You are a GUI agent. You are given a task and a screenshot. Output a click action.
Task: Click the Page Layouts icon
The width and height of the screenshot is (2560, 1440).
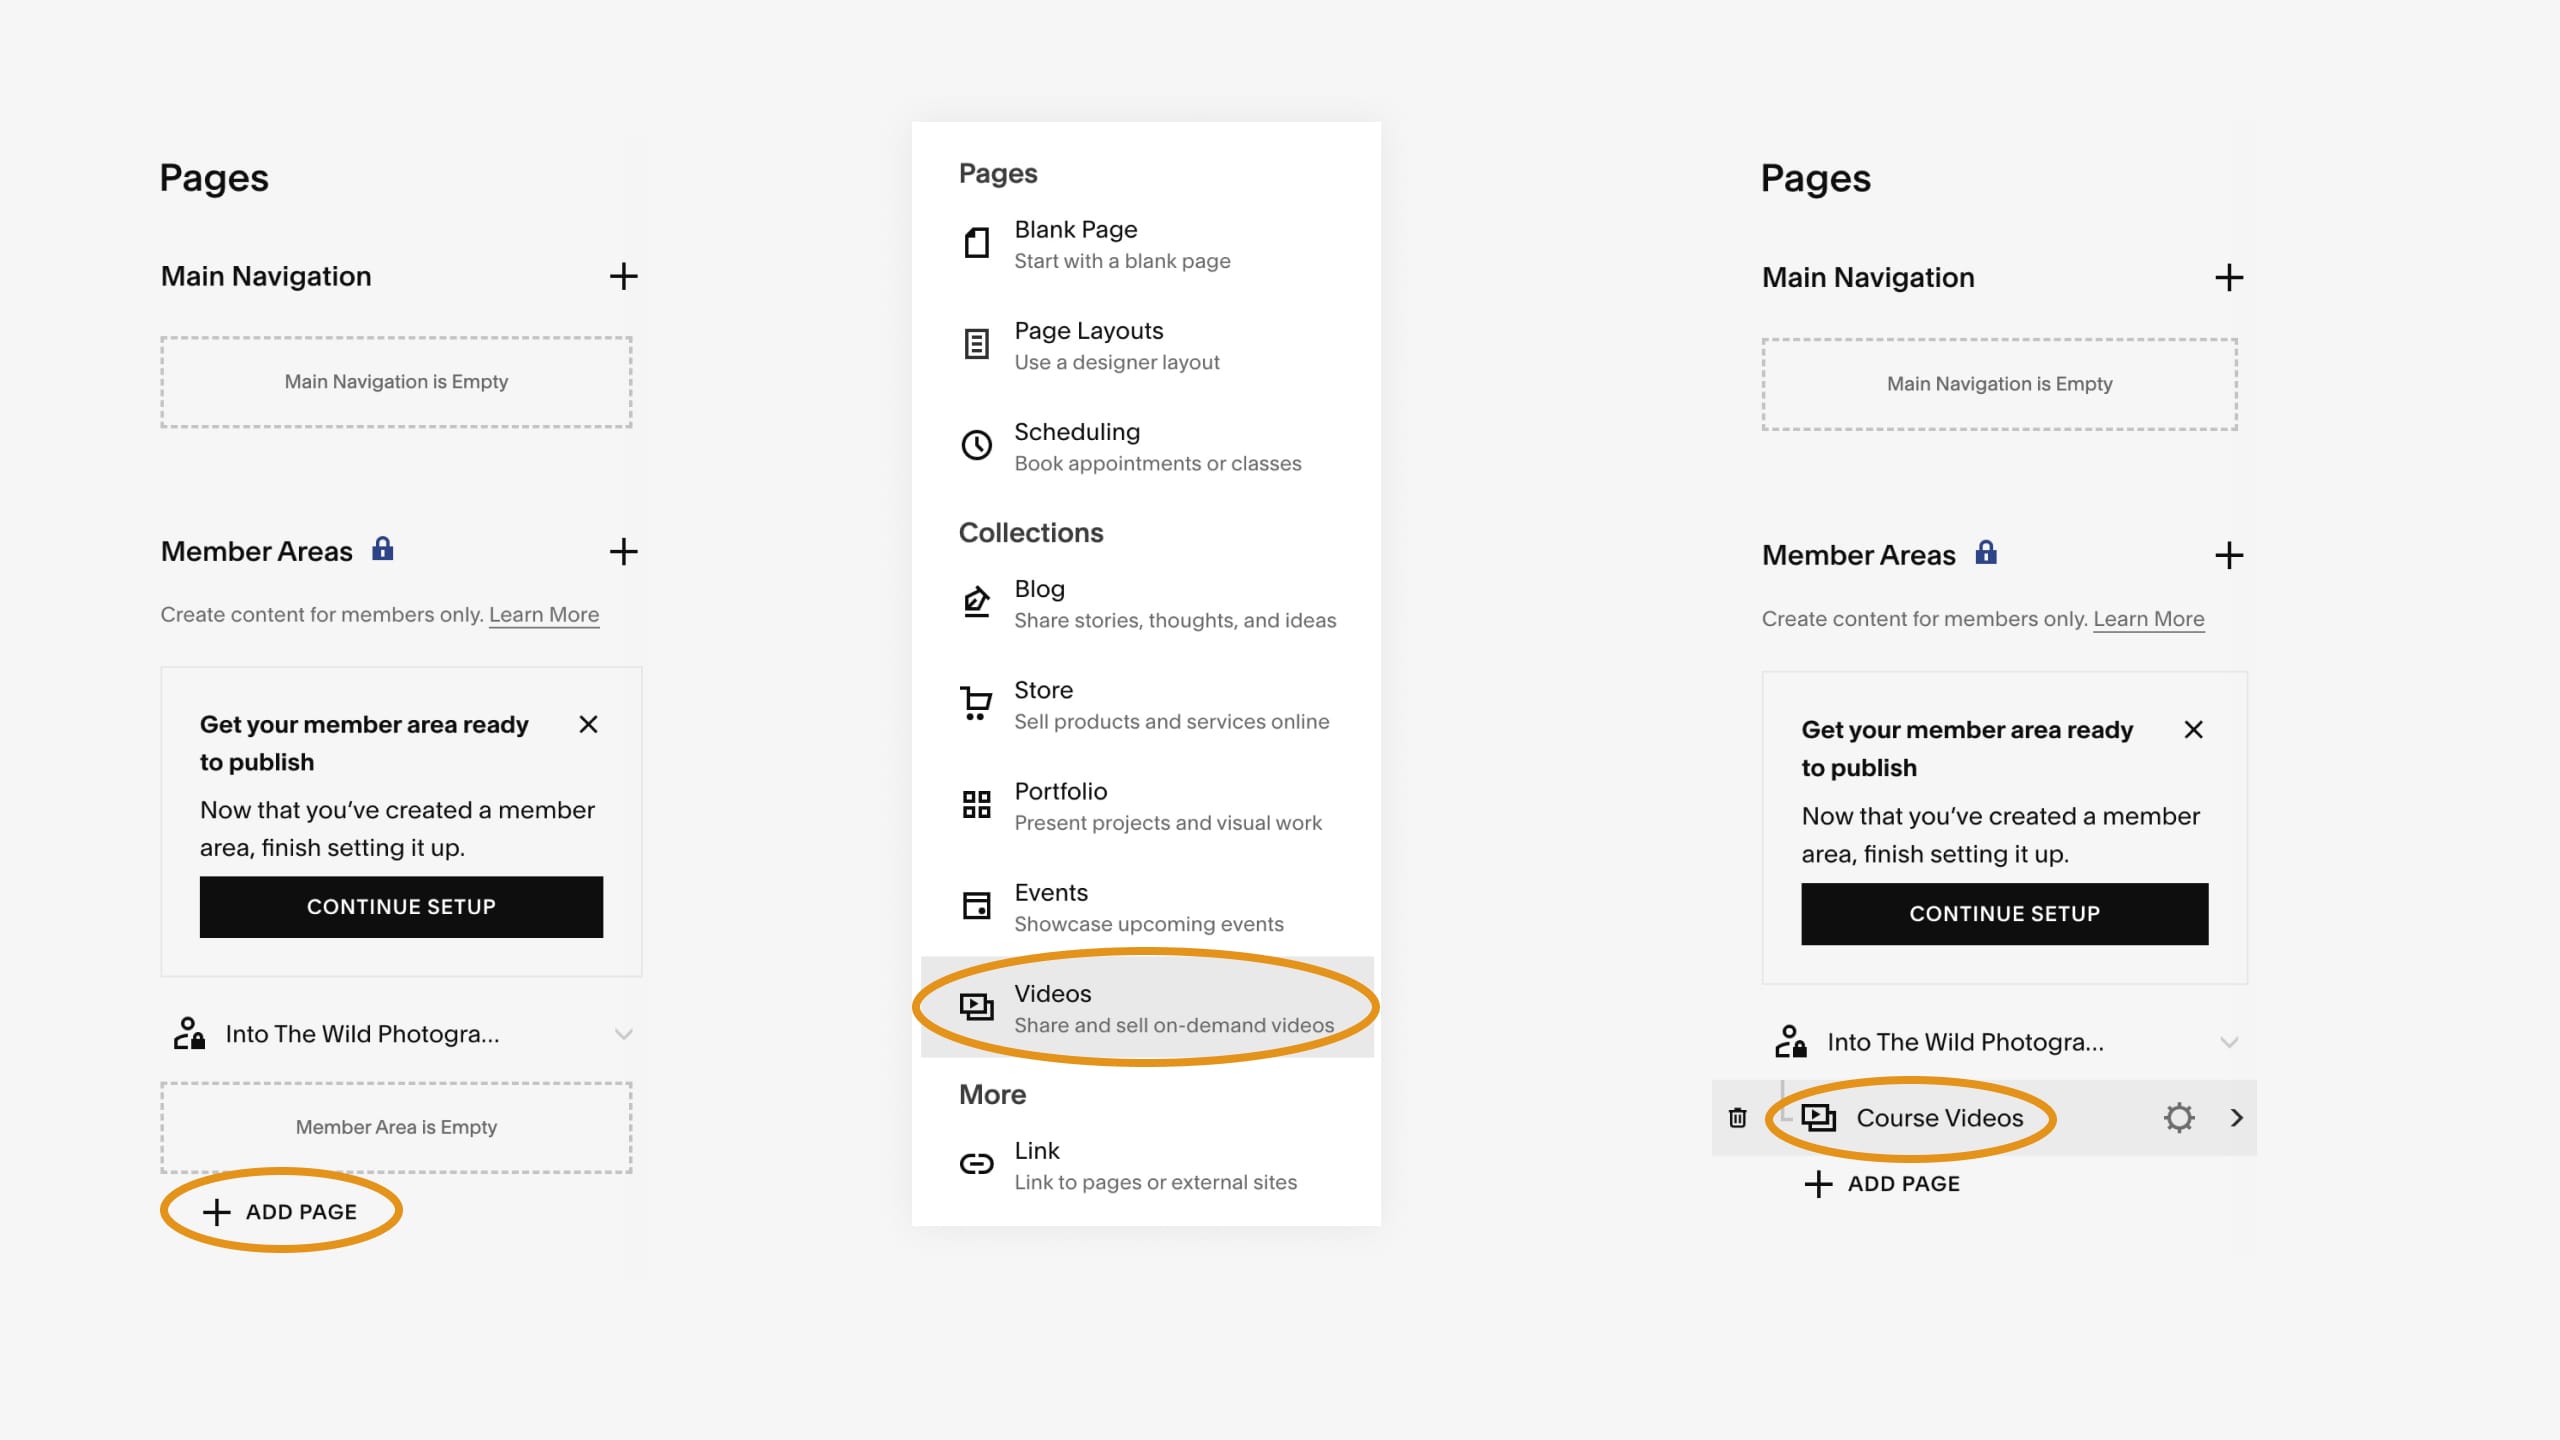tap(976, 344)
